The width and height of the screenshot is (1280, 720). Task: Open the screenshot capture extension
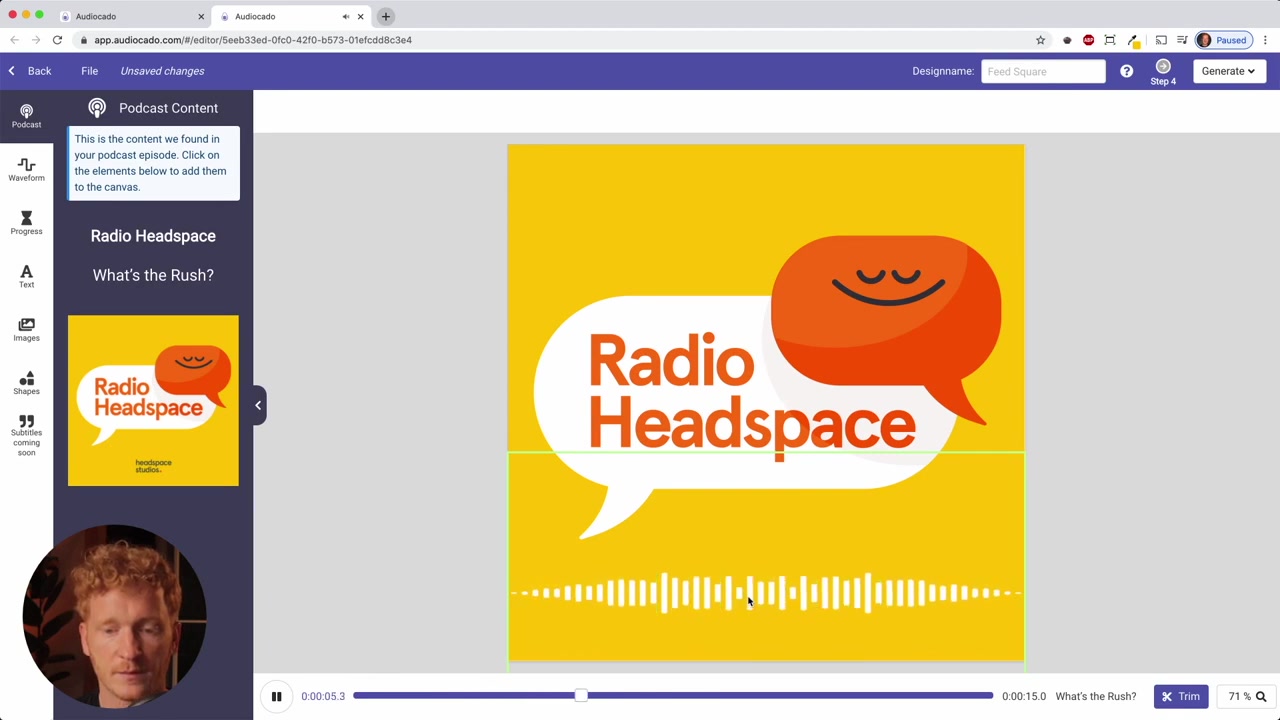pos(1110,40)
